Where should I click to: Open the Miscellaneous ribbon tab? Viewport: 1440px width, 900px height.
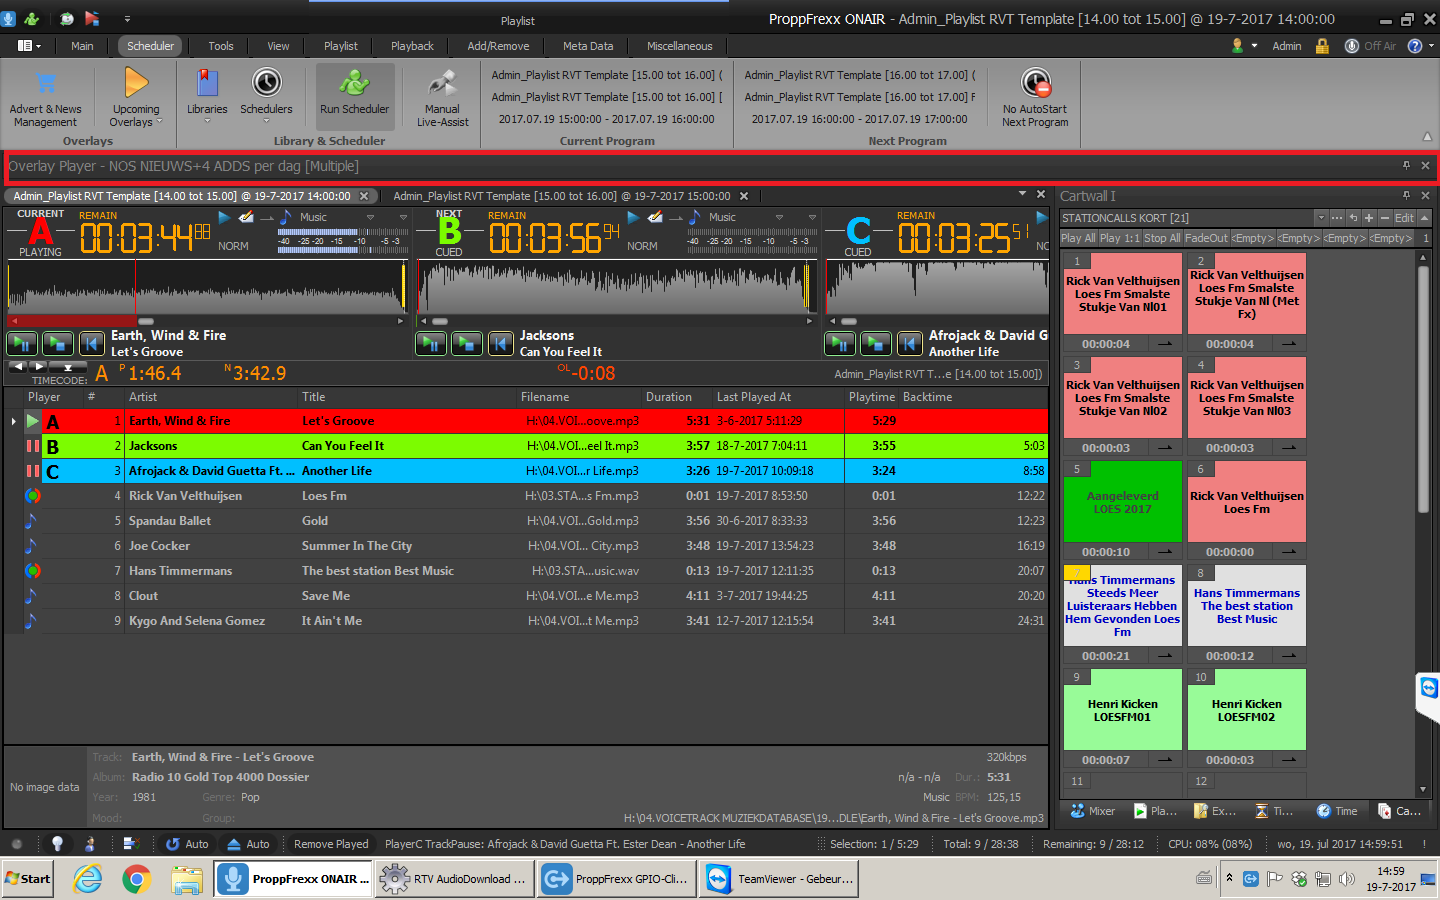[680, 46]
